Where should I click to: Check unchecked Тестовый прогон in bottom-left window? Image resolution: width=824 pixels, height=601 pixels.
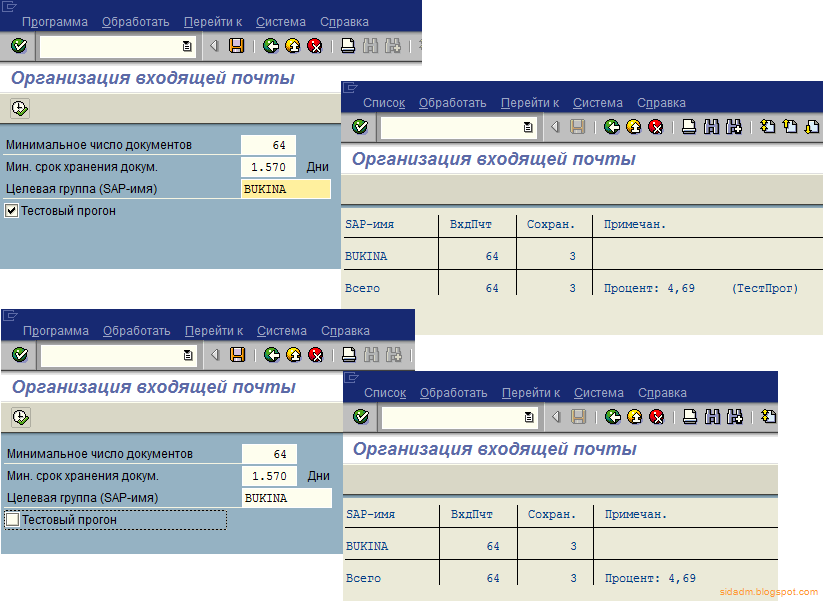[13, 520]
